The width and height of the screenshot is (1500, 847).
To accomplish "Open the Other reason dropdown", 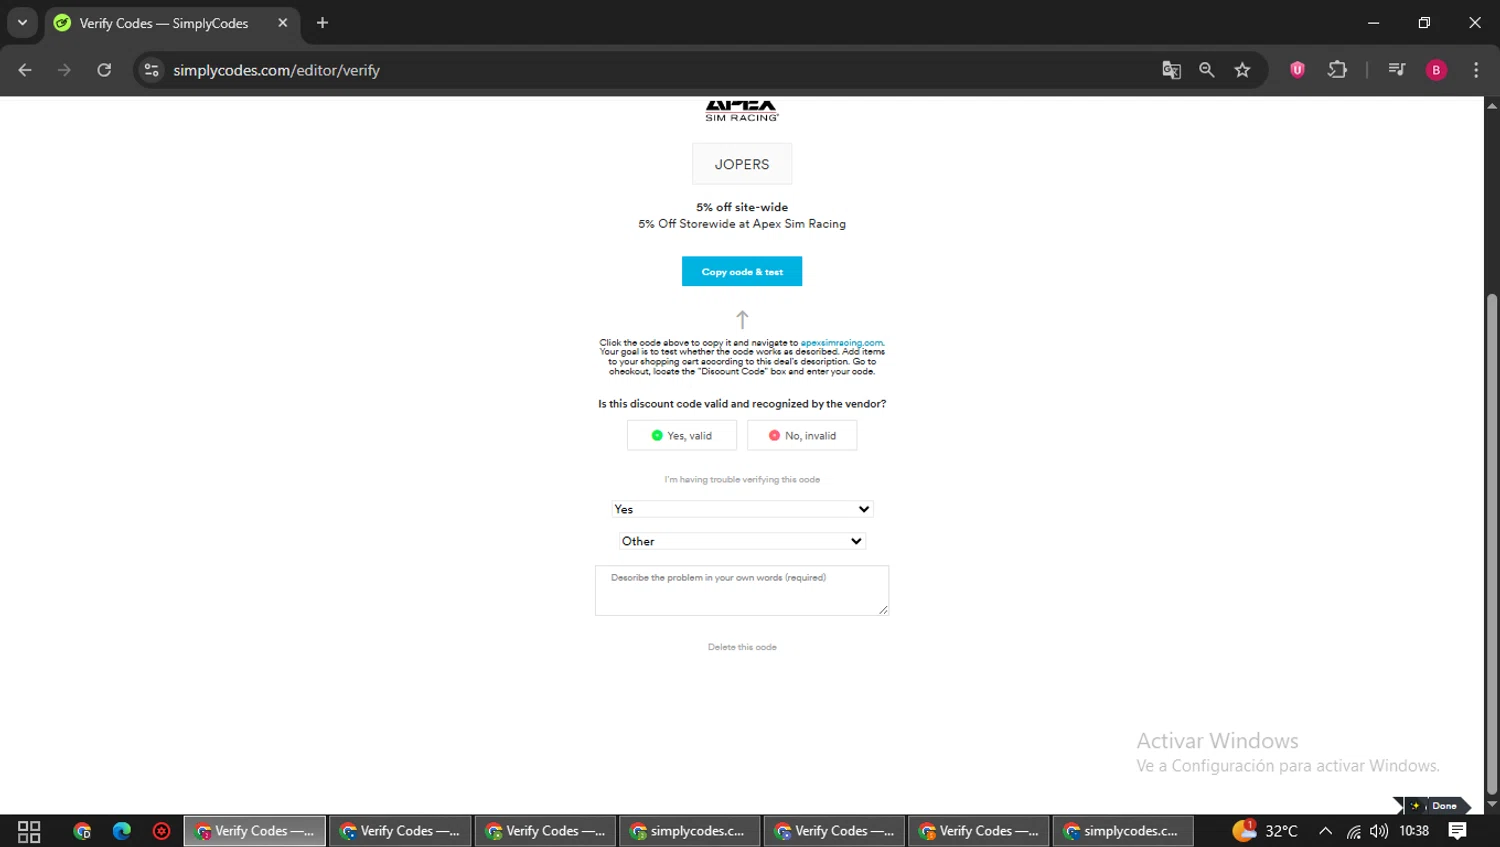I will pyautogui.click(x=742, y=541).
